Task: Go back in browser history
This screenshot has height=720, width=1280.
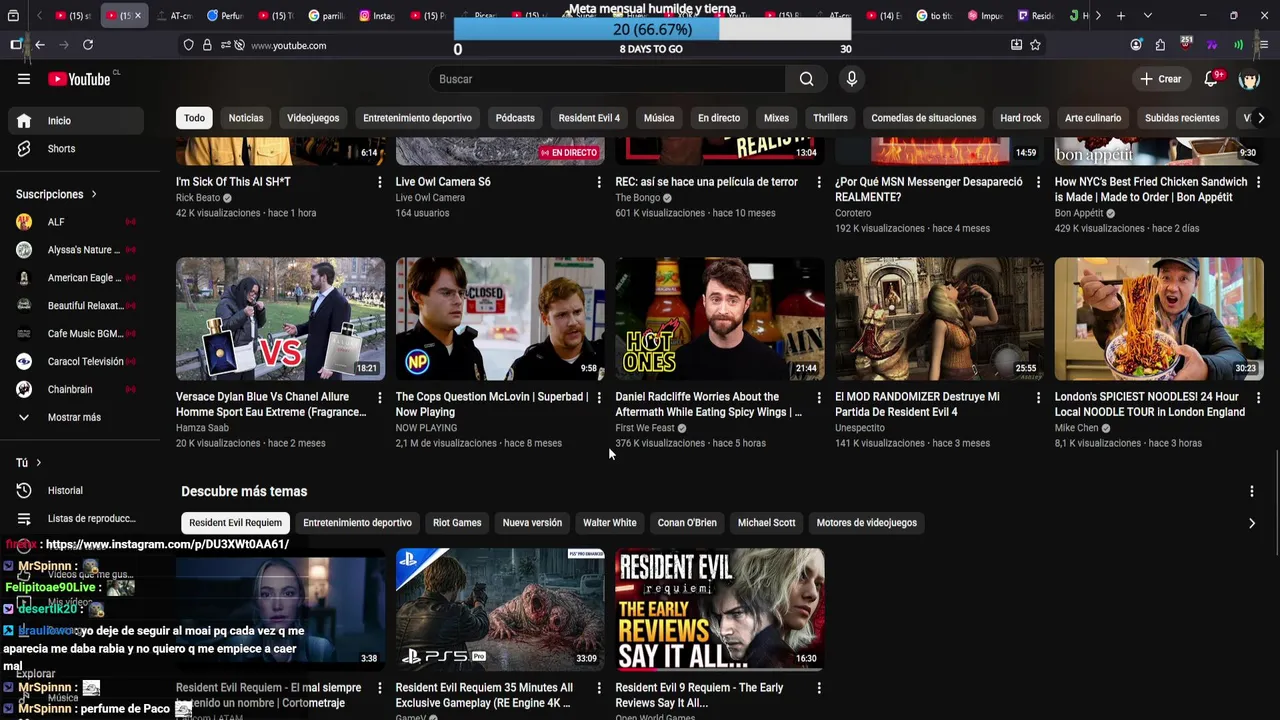Action: (40, 45)
